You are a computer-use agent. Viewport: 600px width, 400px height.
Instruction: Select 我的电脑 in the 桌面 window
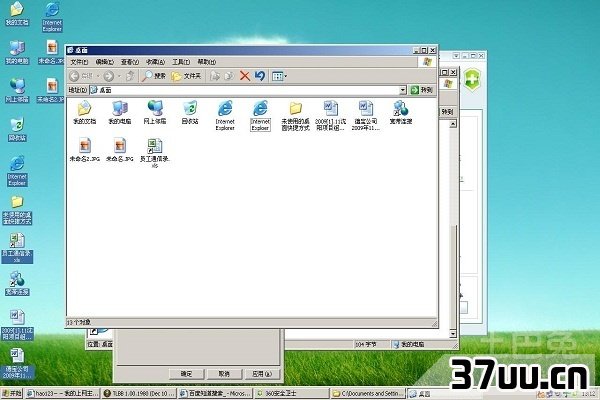click(x=120, y=113)
